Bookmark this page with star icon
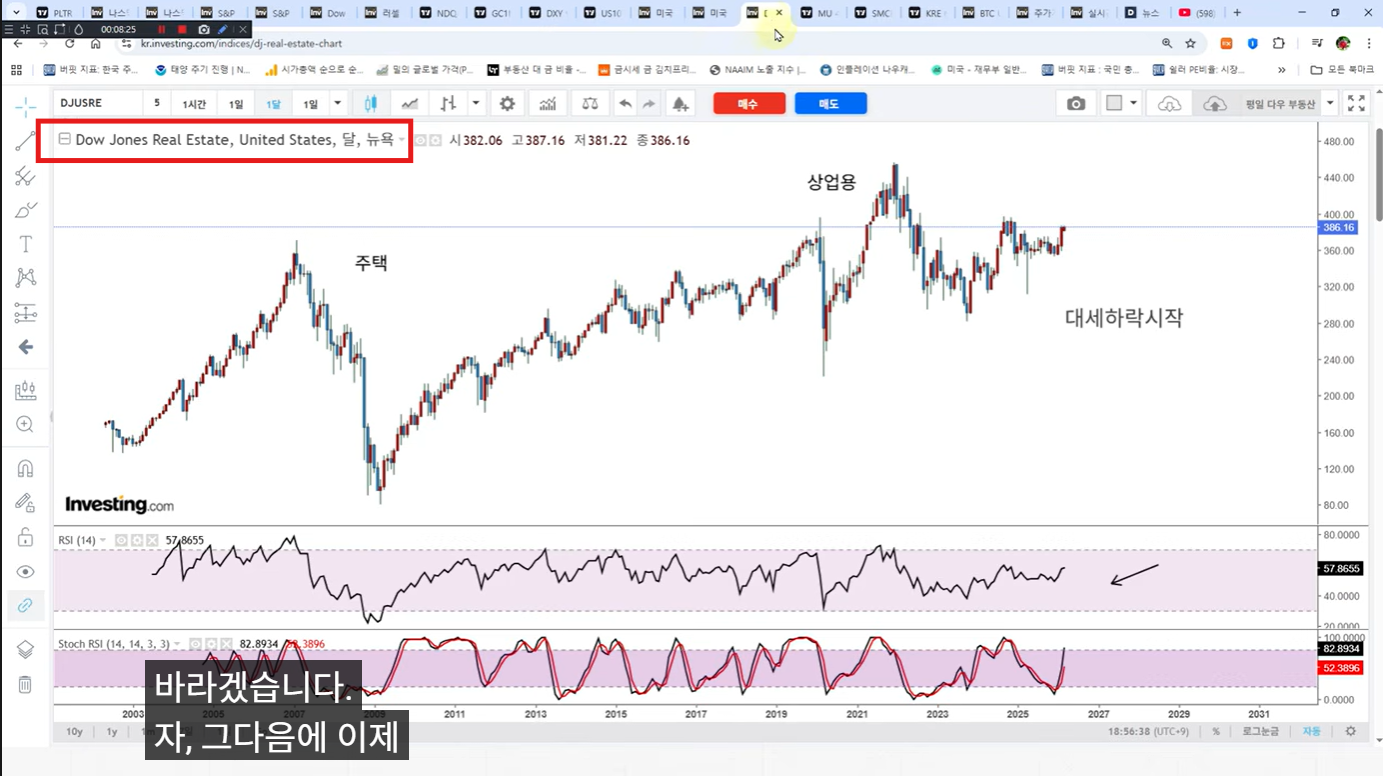Image resolution: width=1383 pixels, height=778 pixels. pos(1190,44)
